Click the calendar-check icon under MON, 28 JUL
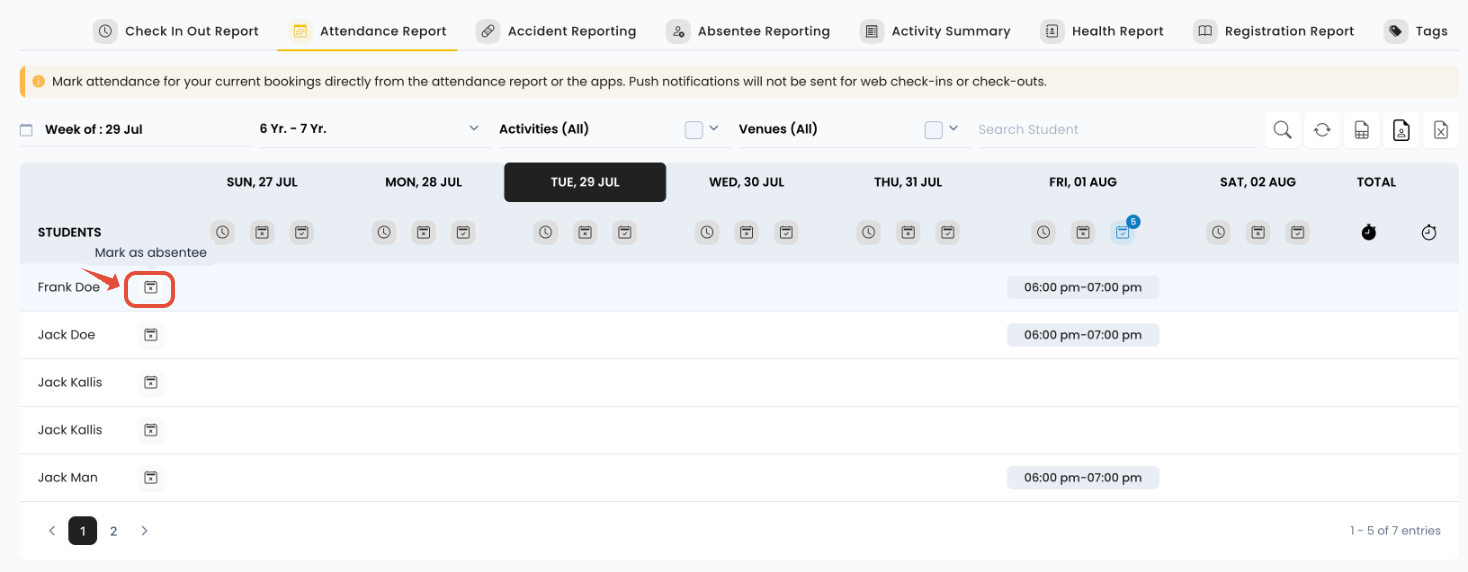Image resolution: width=1468 pixels, height=572 pixels. click(463, 232)
